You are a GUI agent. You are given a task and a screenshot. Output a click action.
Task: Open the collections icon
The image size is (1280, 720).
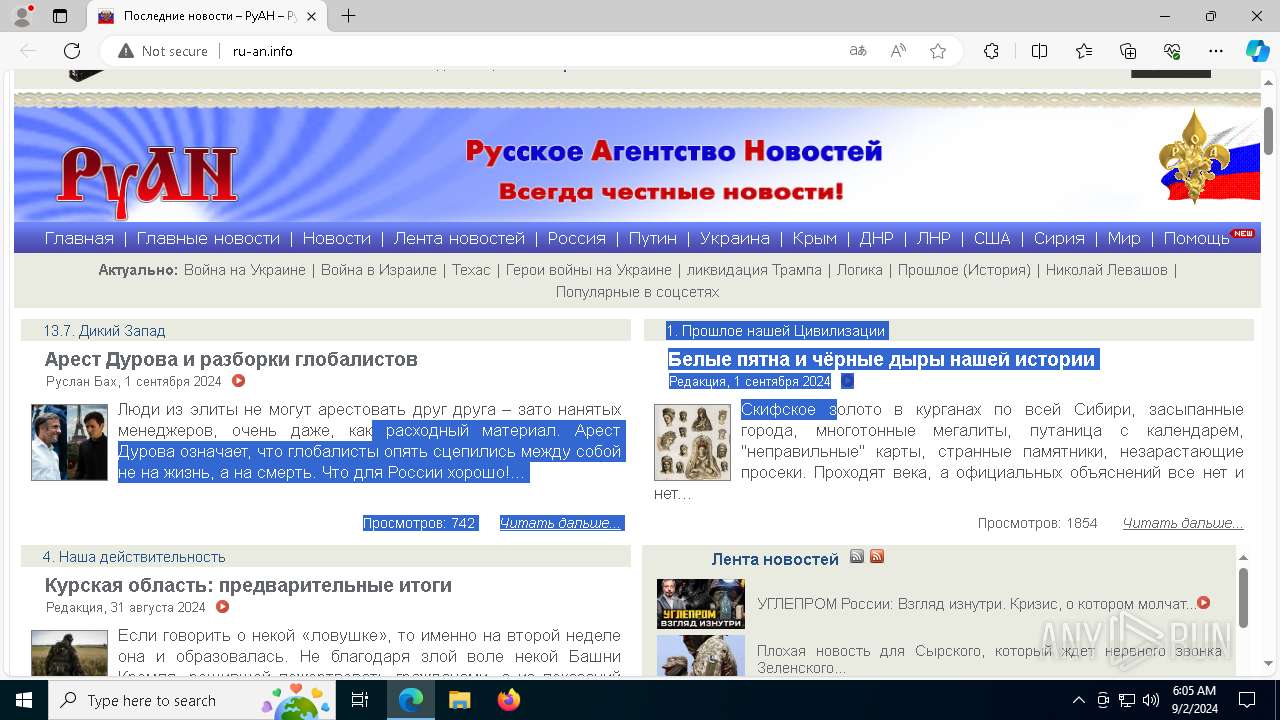pyautogui.click(x=1128, y=51)
